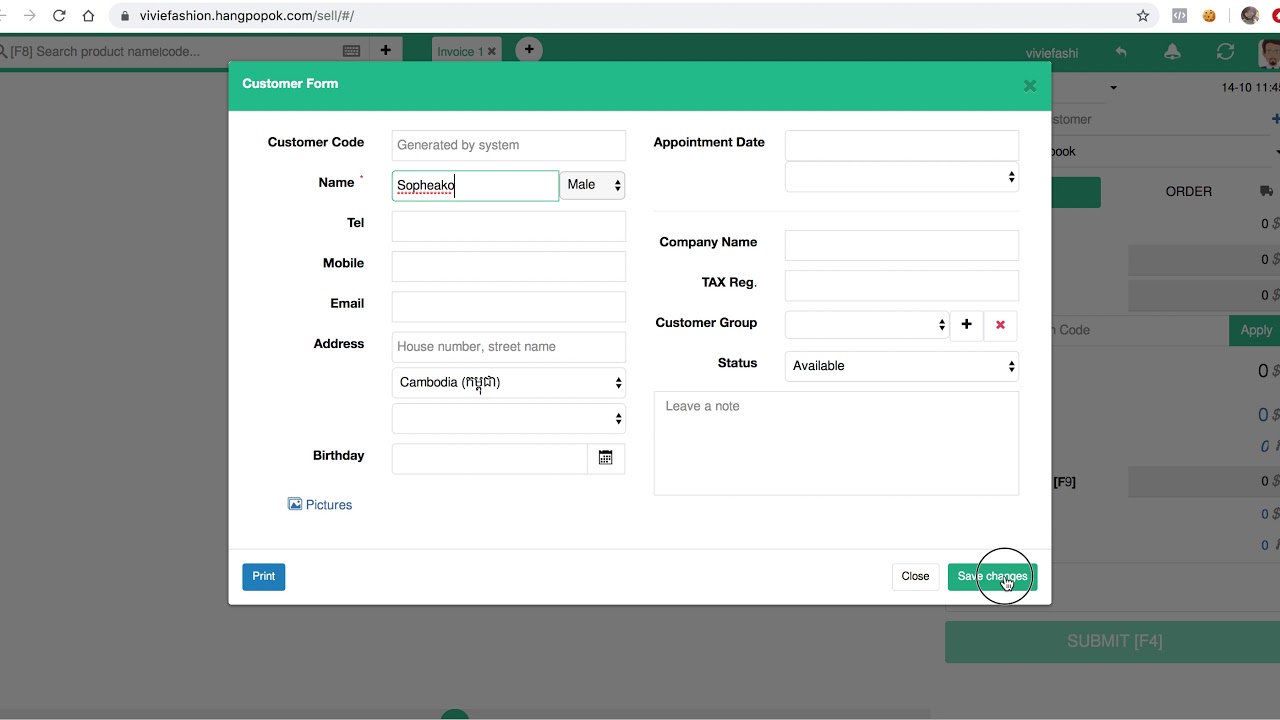Bookmark this page with the star icon
Screen dimensions: 1280x720
click(x=1143, y=16)
